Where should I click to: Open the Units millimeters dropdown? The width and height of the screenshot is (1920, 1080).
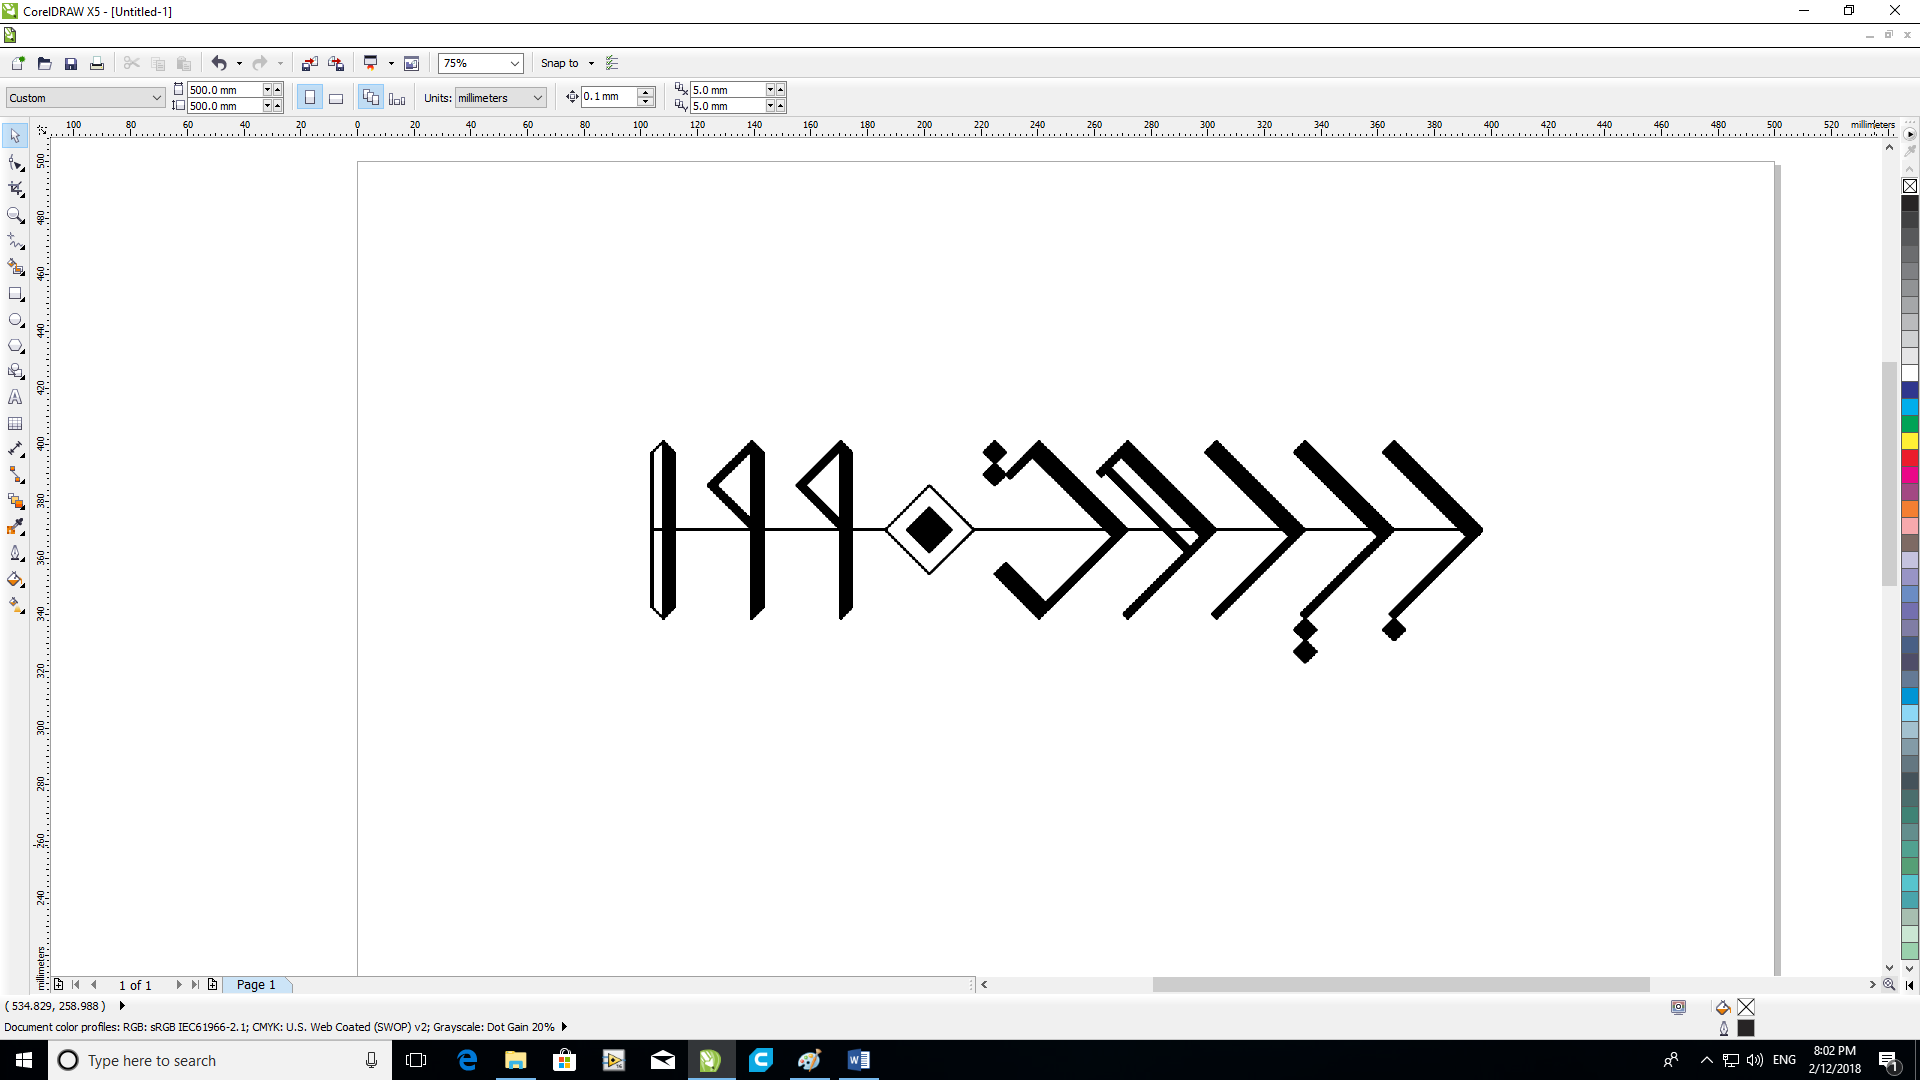pos(538,97)
